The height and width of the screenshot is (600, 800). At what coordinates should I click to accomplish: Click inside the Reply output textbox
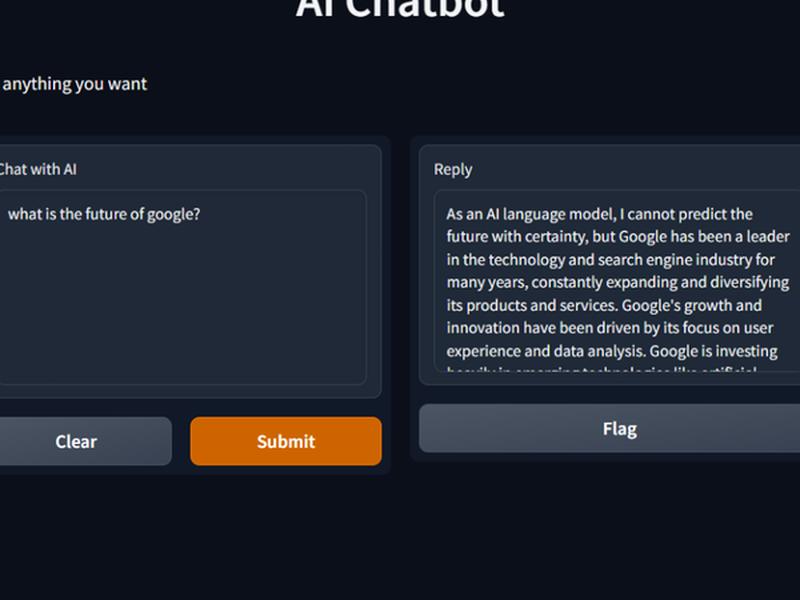(x=617, y=281)
